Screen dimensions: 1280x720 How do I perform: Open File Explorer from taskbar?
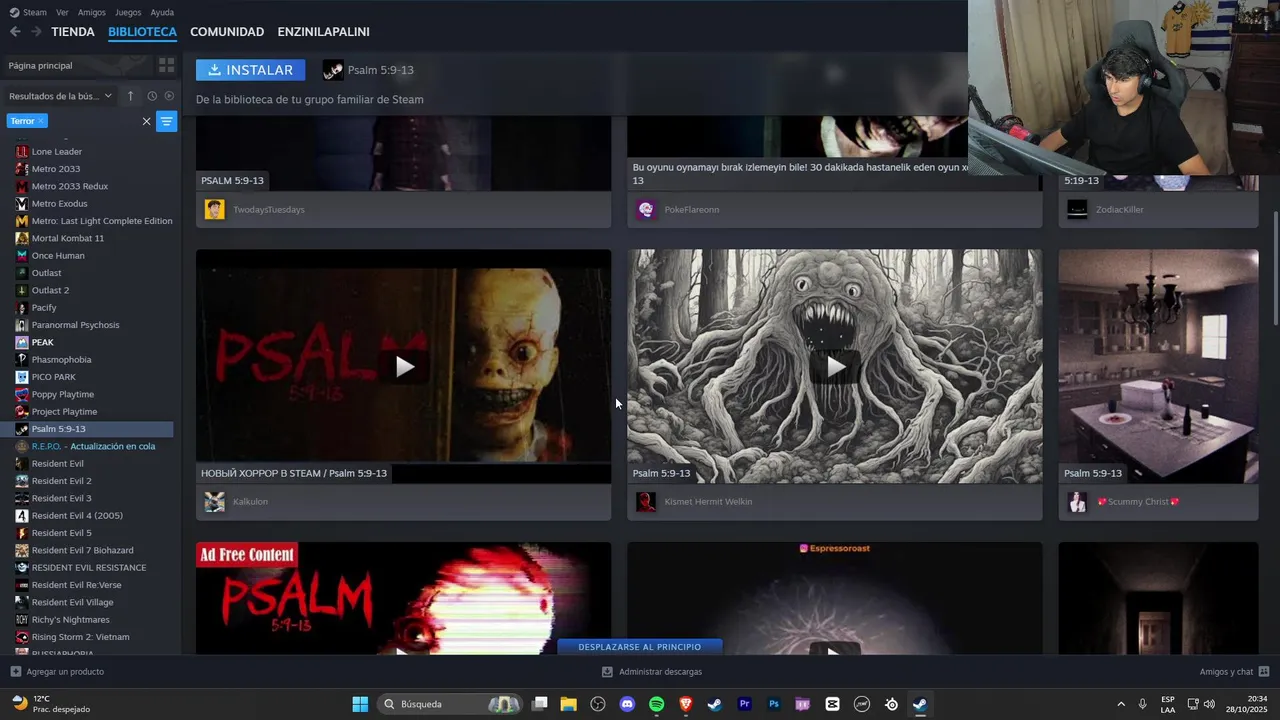568,704
